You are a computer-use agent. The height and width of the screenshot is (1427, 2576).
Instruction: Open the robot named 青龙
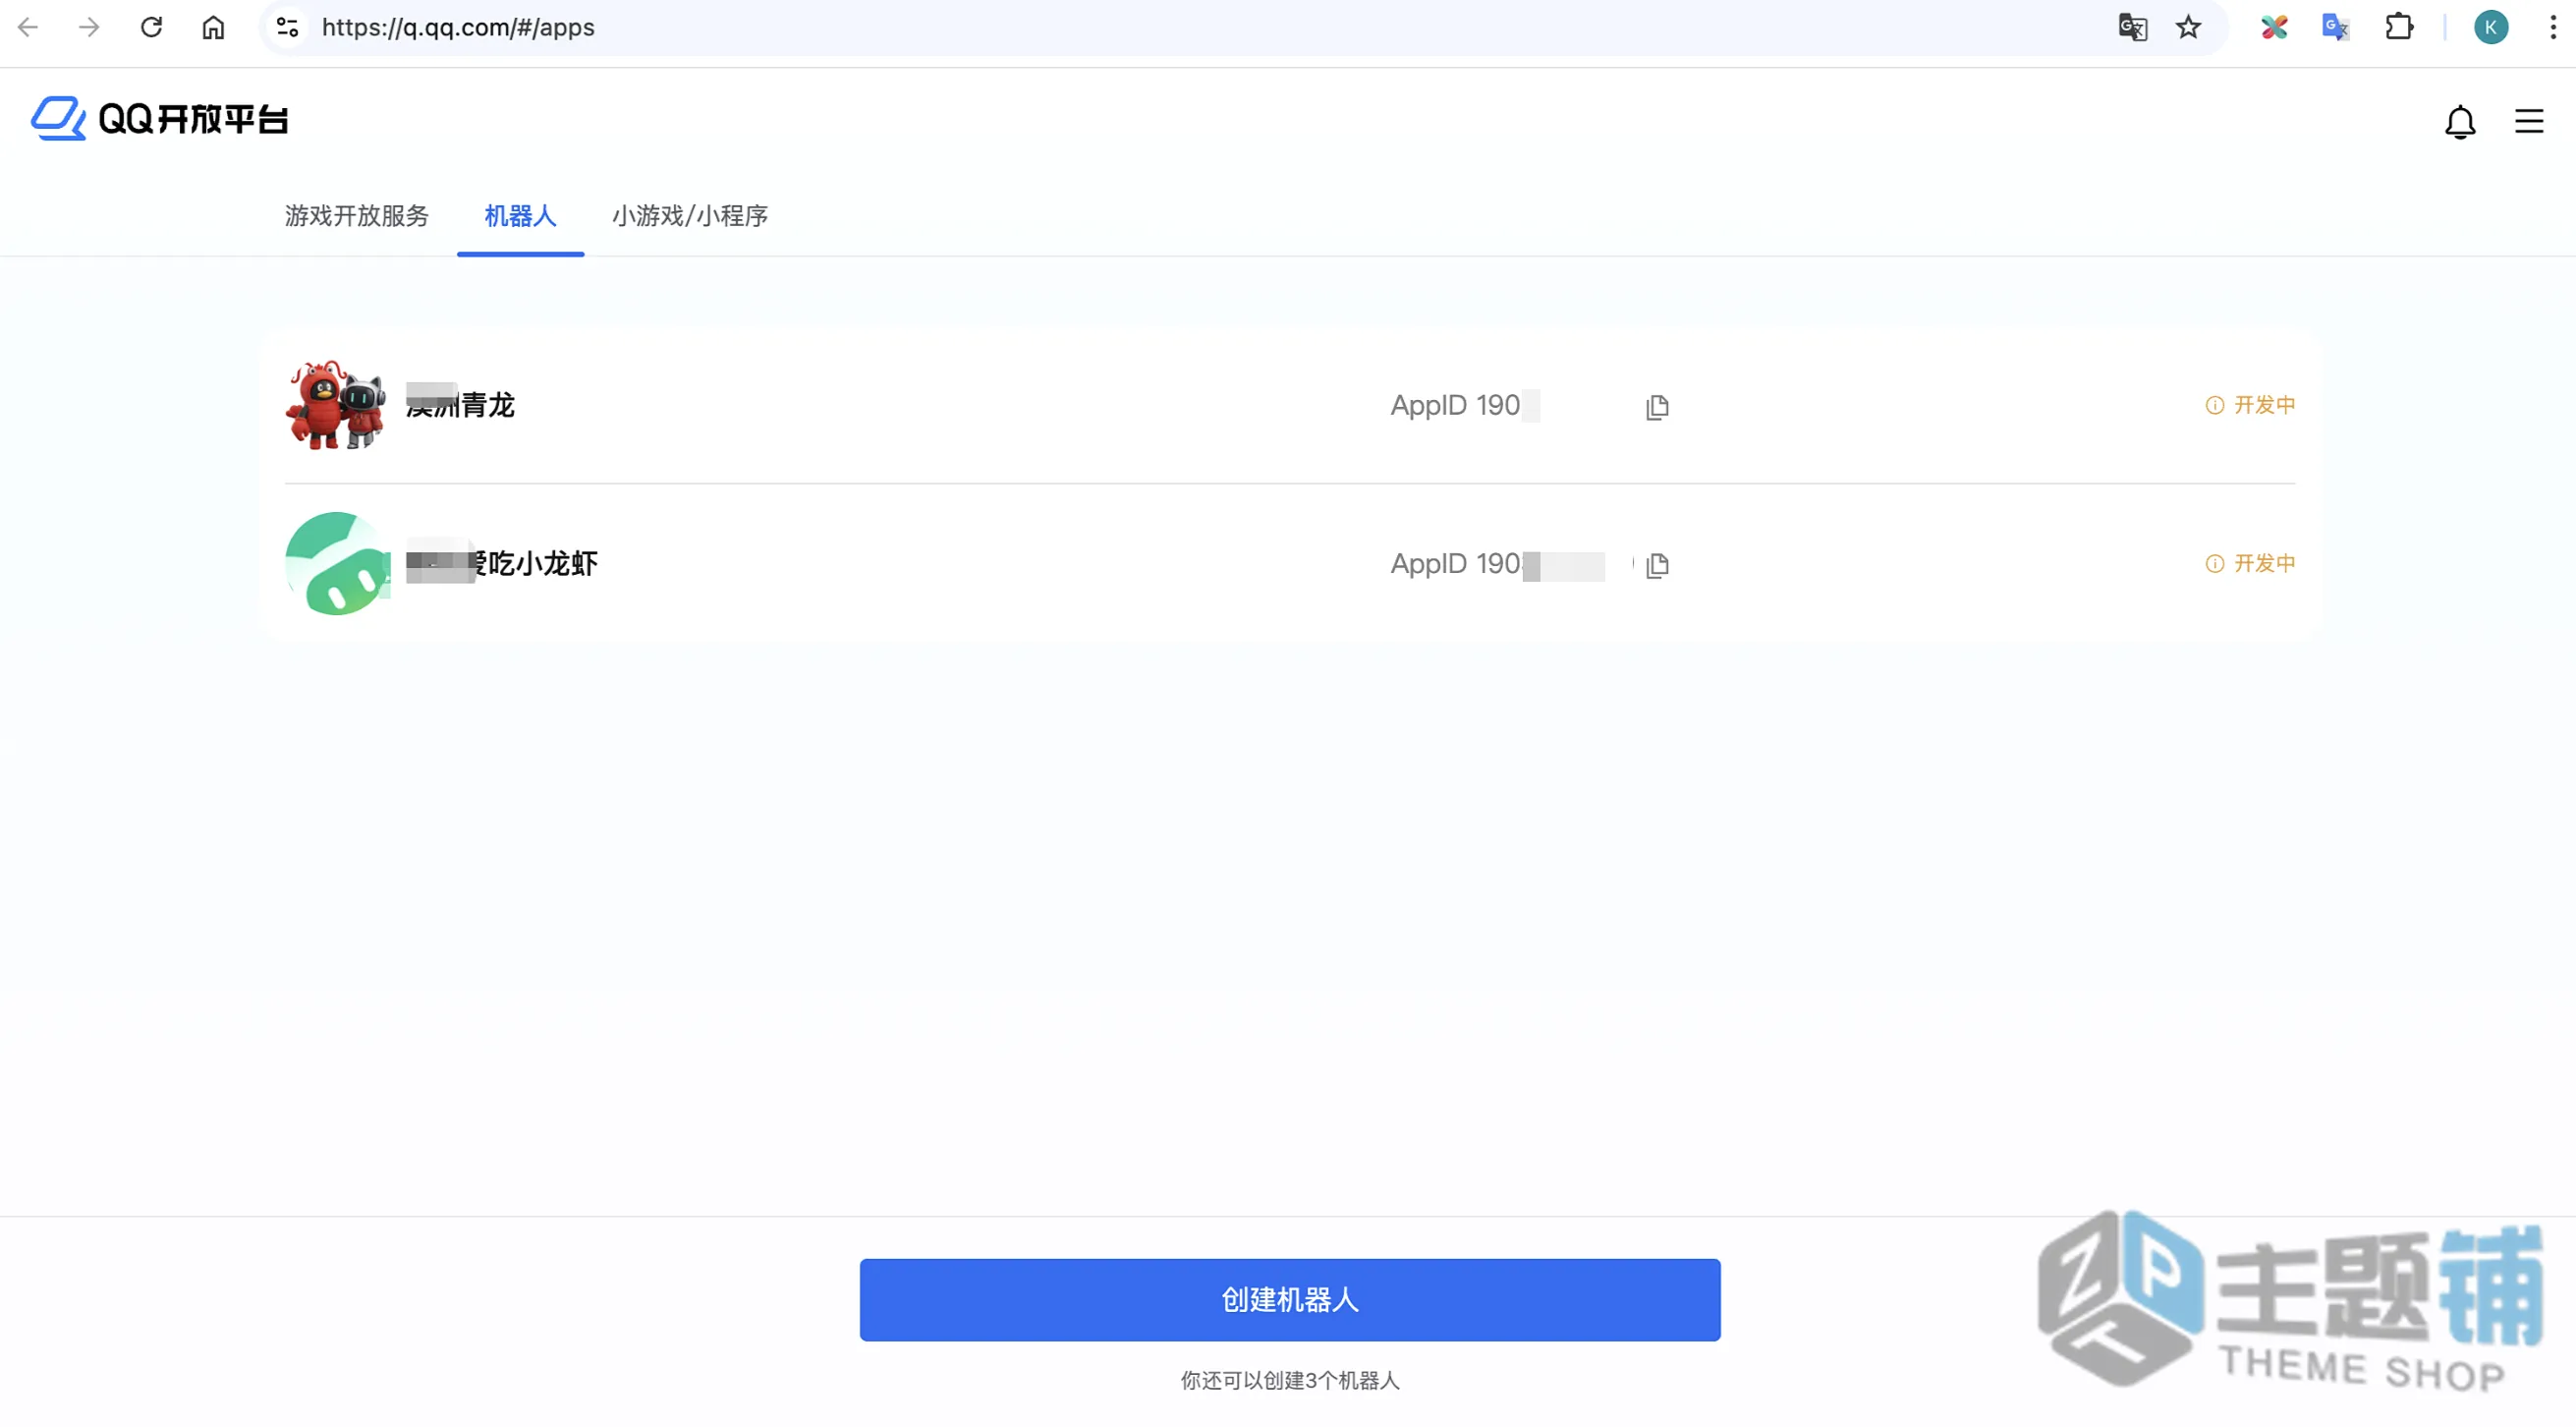tap(460, 405)
